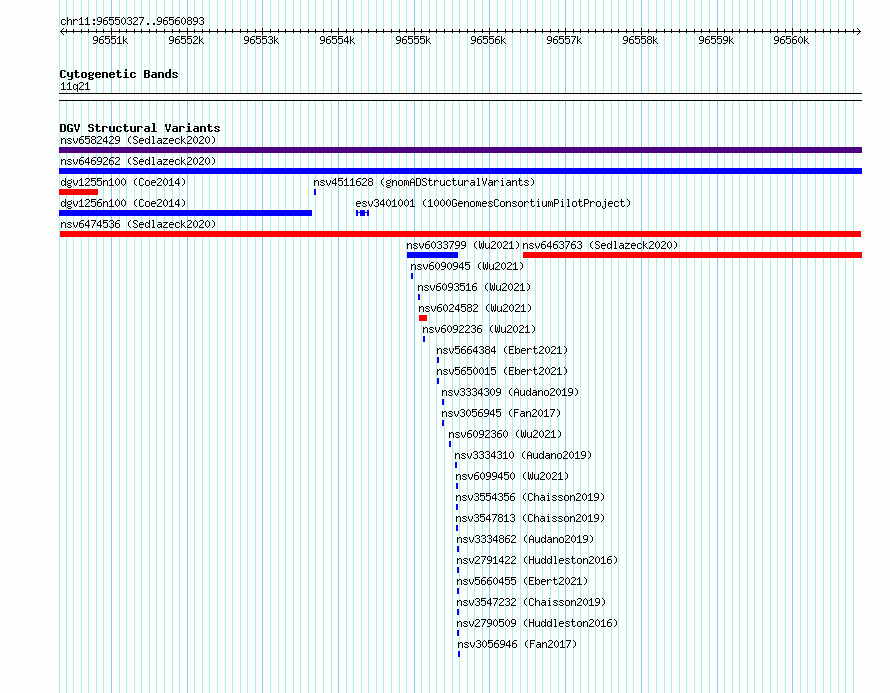Open nsv5660455 (Ebert2021) label
This screenshot has height=693, width=890.
pos(522,581)
